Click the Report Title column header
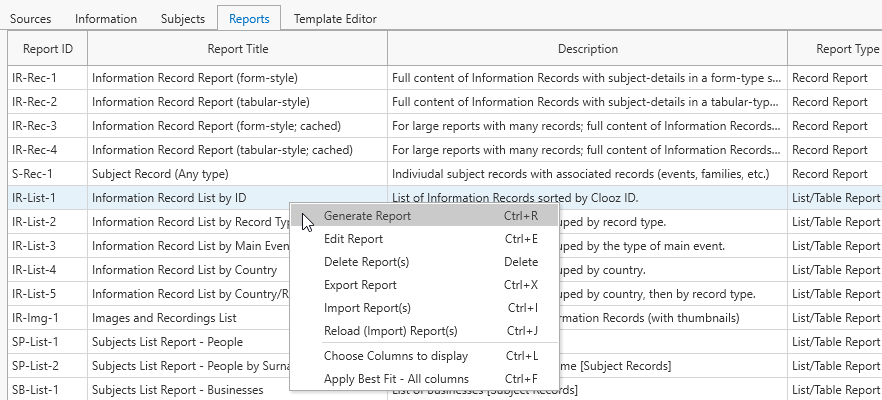Viewport: 882px width, 400px height. coord(237,49)
